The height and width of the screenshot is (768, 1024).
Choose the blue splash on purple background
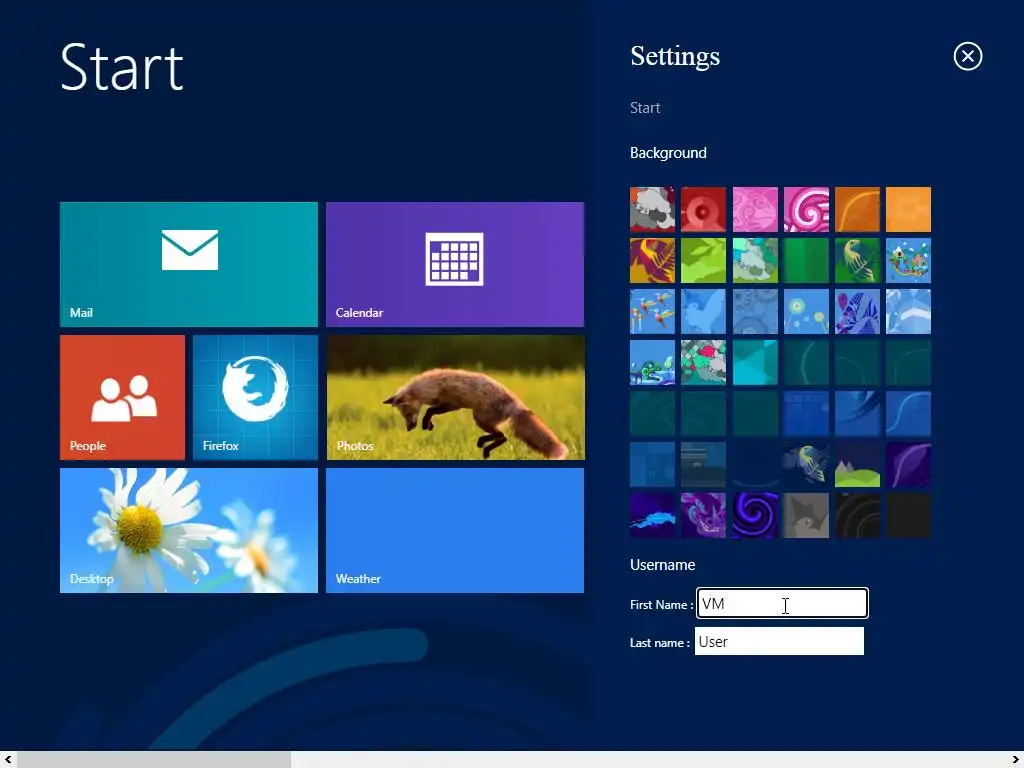652,515
